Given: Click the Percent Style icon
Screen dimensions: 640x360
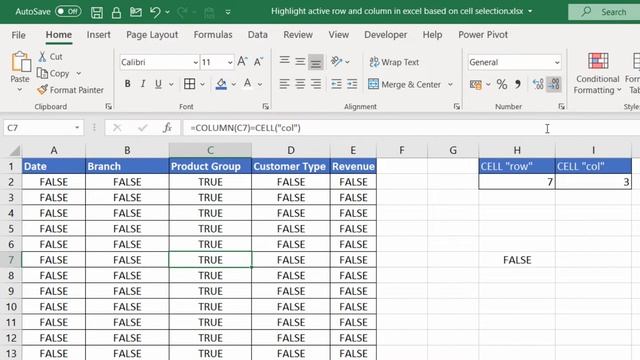Looking at the screenshot, I should (502, 84).
